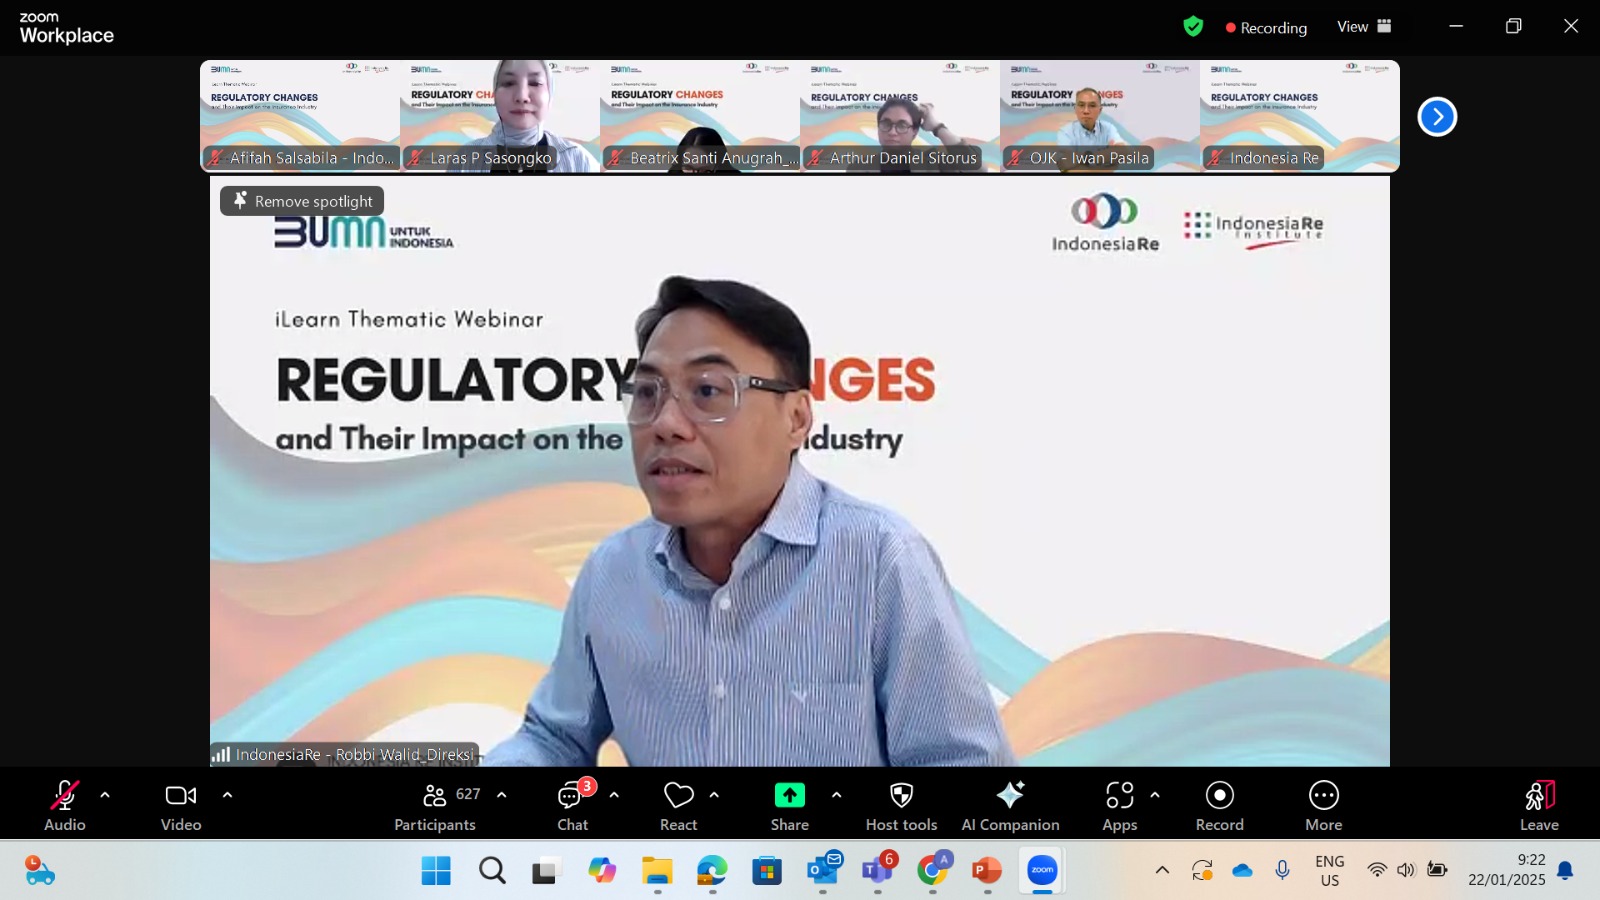The width and height of the screenshot is (1600, 900).
Task: Open volume speaker tray icon
Action: (x=1406, y=871)
